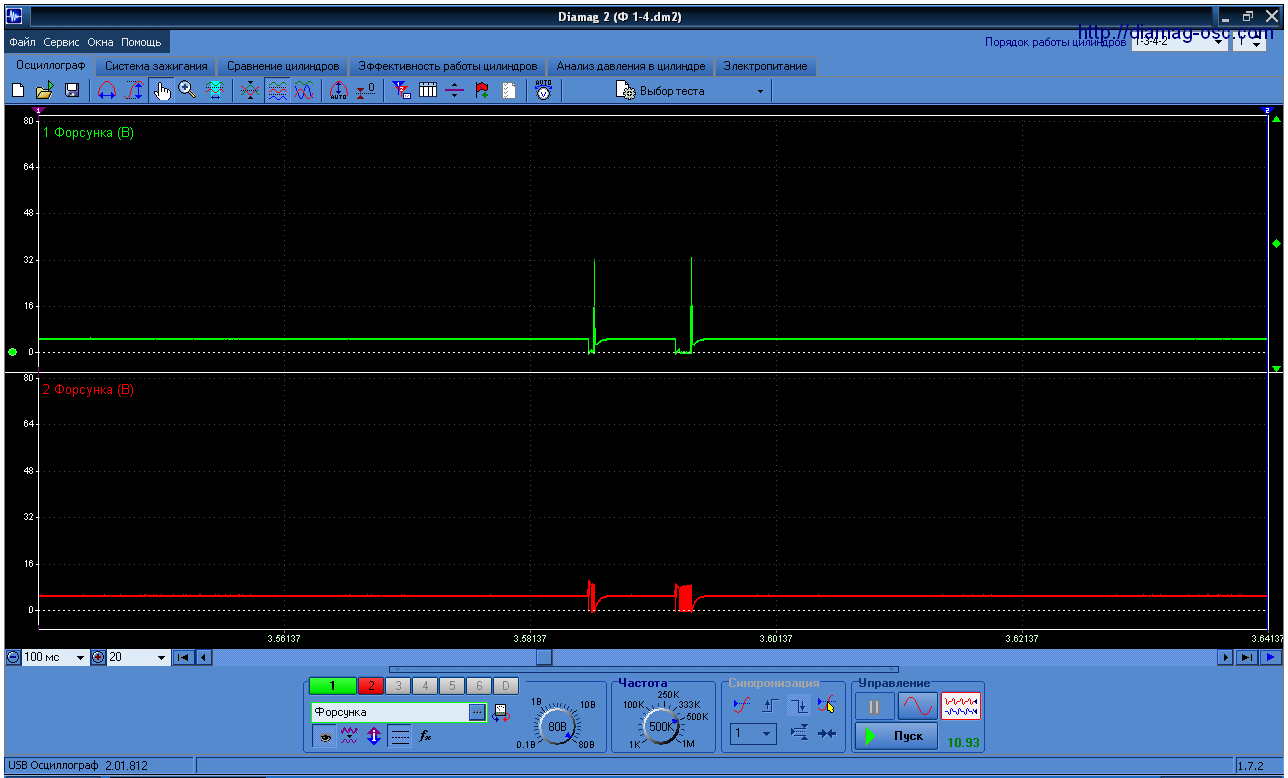Adjust the 80В voltage range knob
The width and height of the screenshot is (1288, 778).
(558, 726)
